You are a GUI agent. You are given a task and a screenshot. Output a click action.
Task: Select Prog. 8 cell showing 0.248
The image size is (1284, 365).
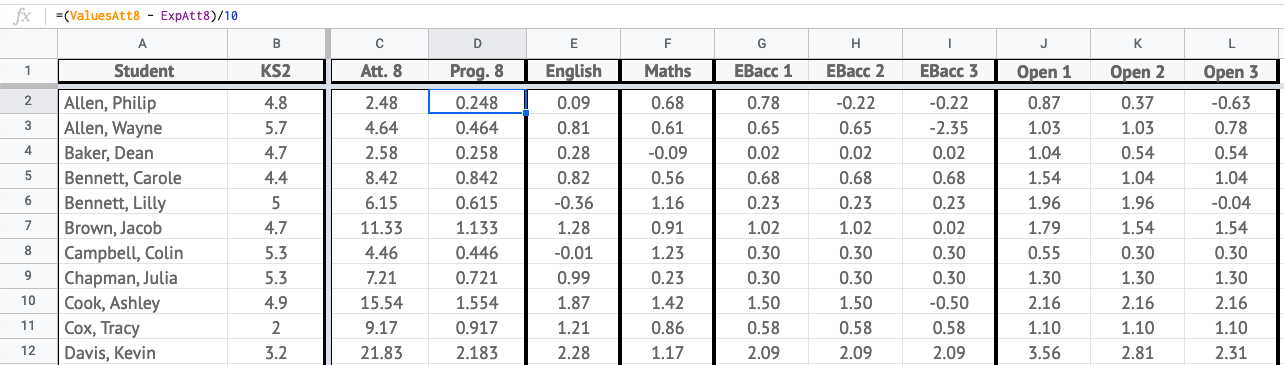click(x=477, y=103)
